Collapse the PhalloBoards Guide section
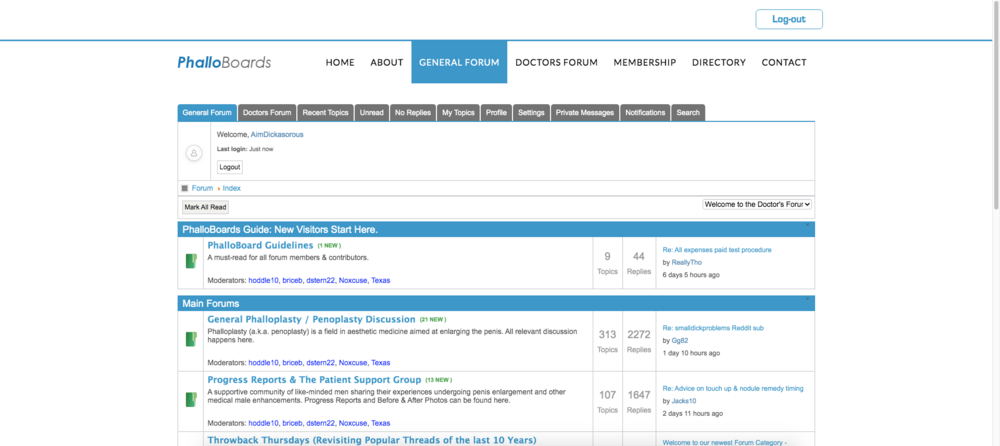This screenshot has height=446, width=1000. (x=807, y=225)
